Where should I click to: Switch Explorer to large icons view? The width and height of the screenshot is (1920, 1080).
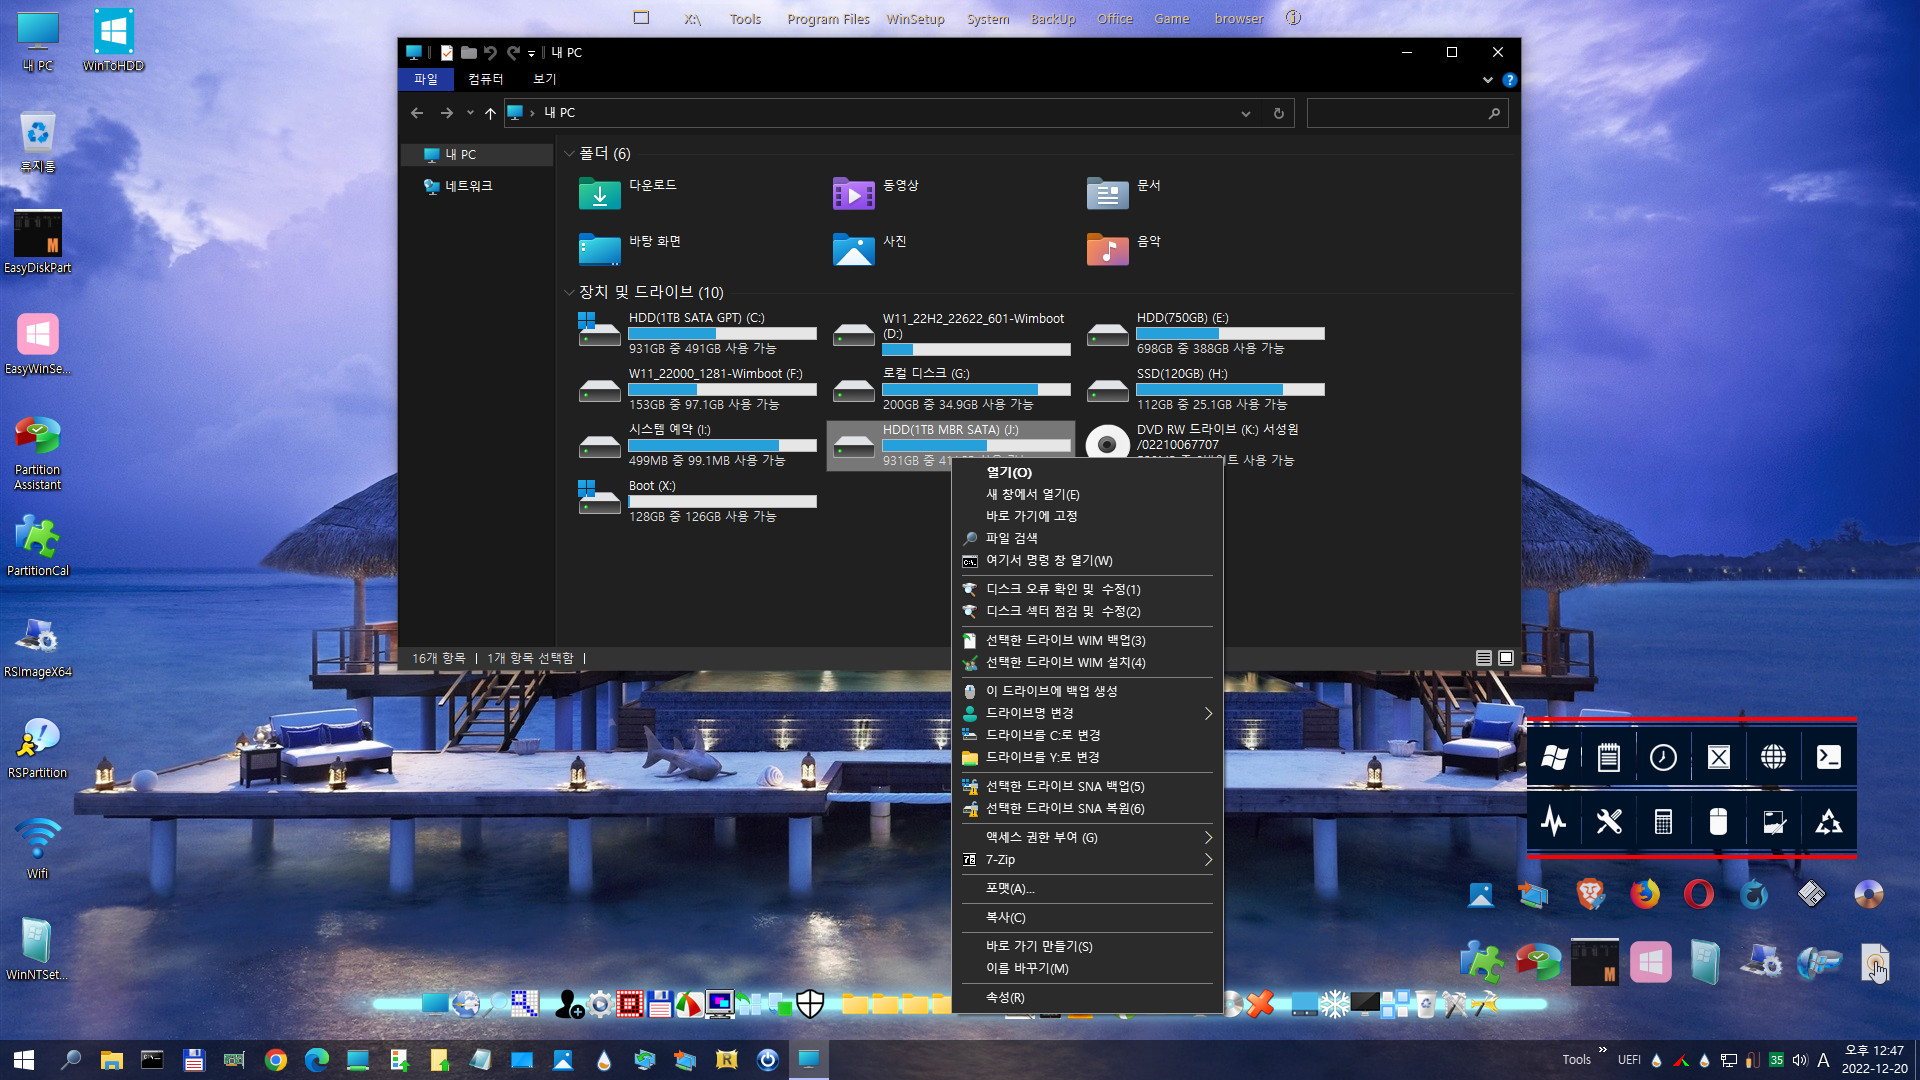coord(1506,658)
